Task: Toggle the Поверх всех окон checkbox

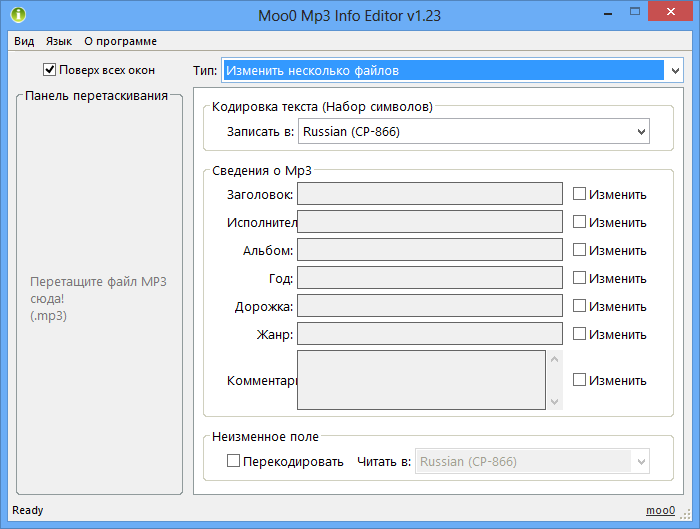Action: (x=50, y=70)
